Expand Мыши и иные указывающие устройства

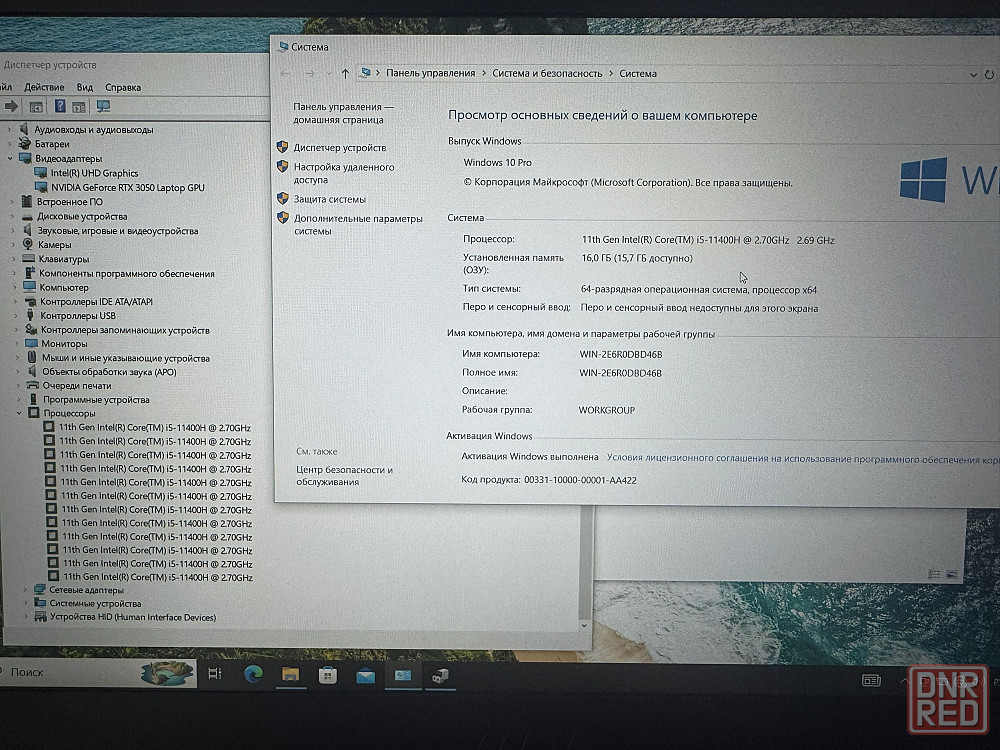click(18, 358)
